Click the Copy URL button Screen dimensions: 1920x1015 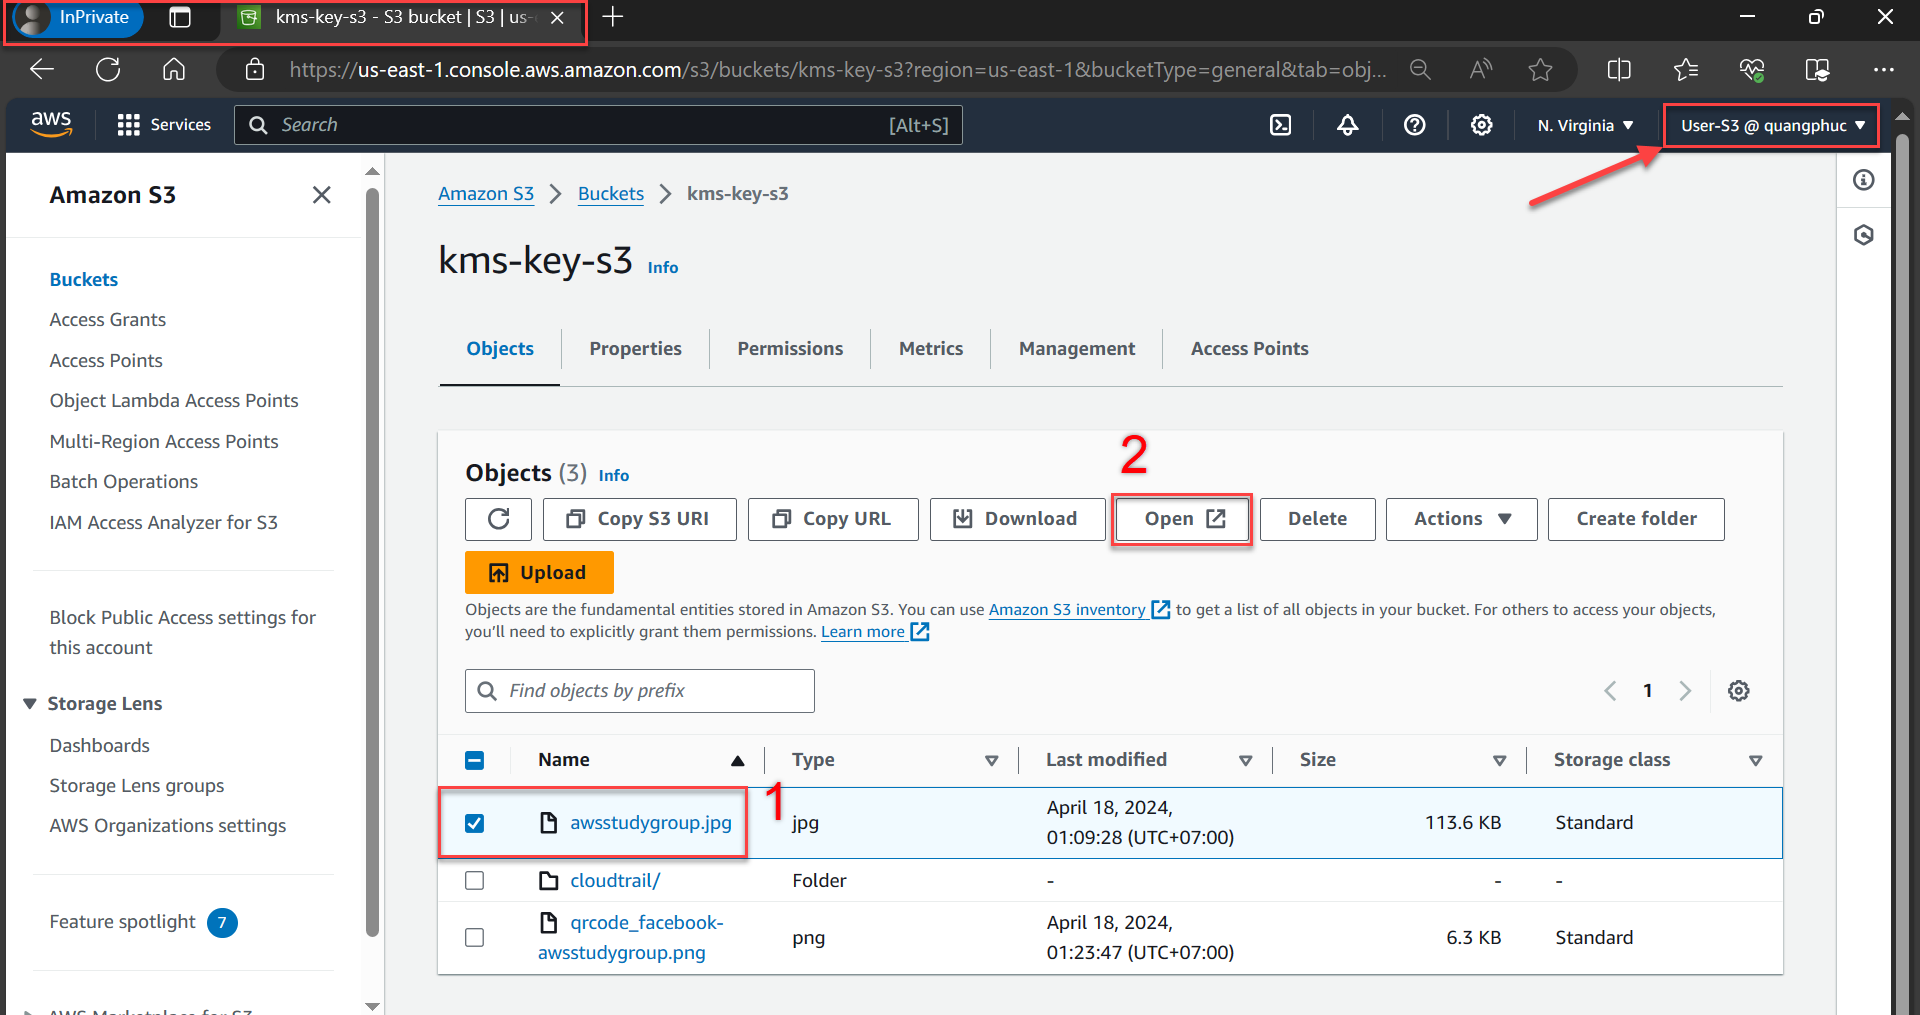click(x=833, y=519)
